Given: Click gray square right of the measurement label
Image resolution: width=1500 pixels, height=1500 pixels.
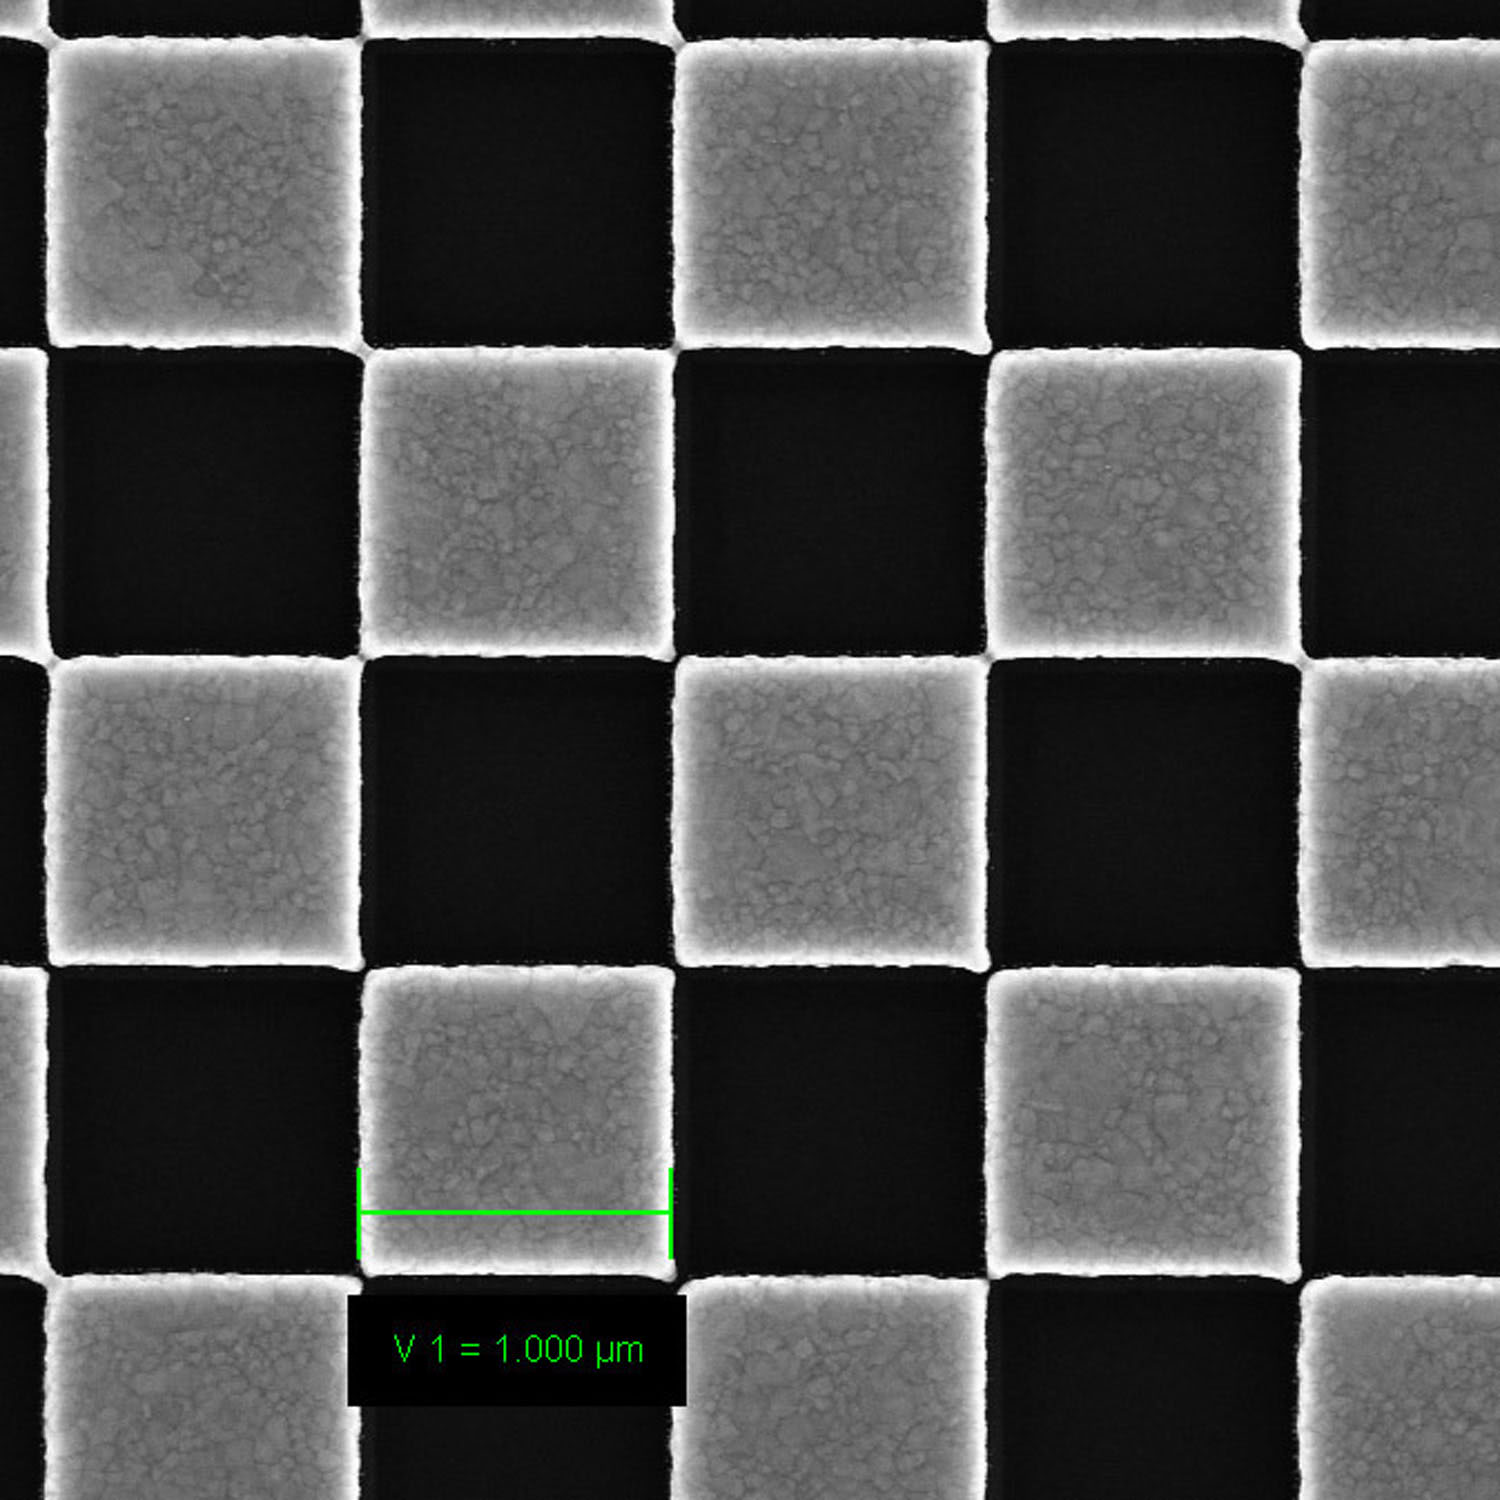Looking at the screenshot, I should (x=830, y=1390).
